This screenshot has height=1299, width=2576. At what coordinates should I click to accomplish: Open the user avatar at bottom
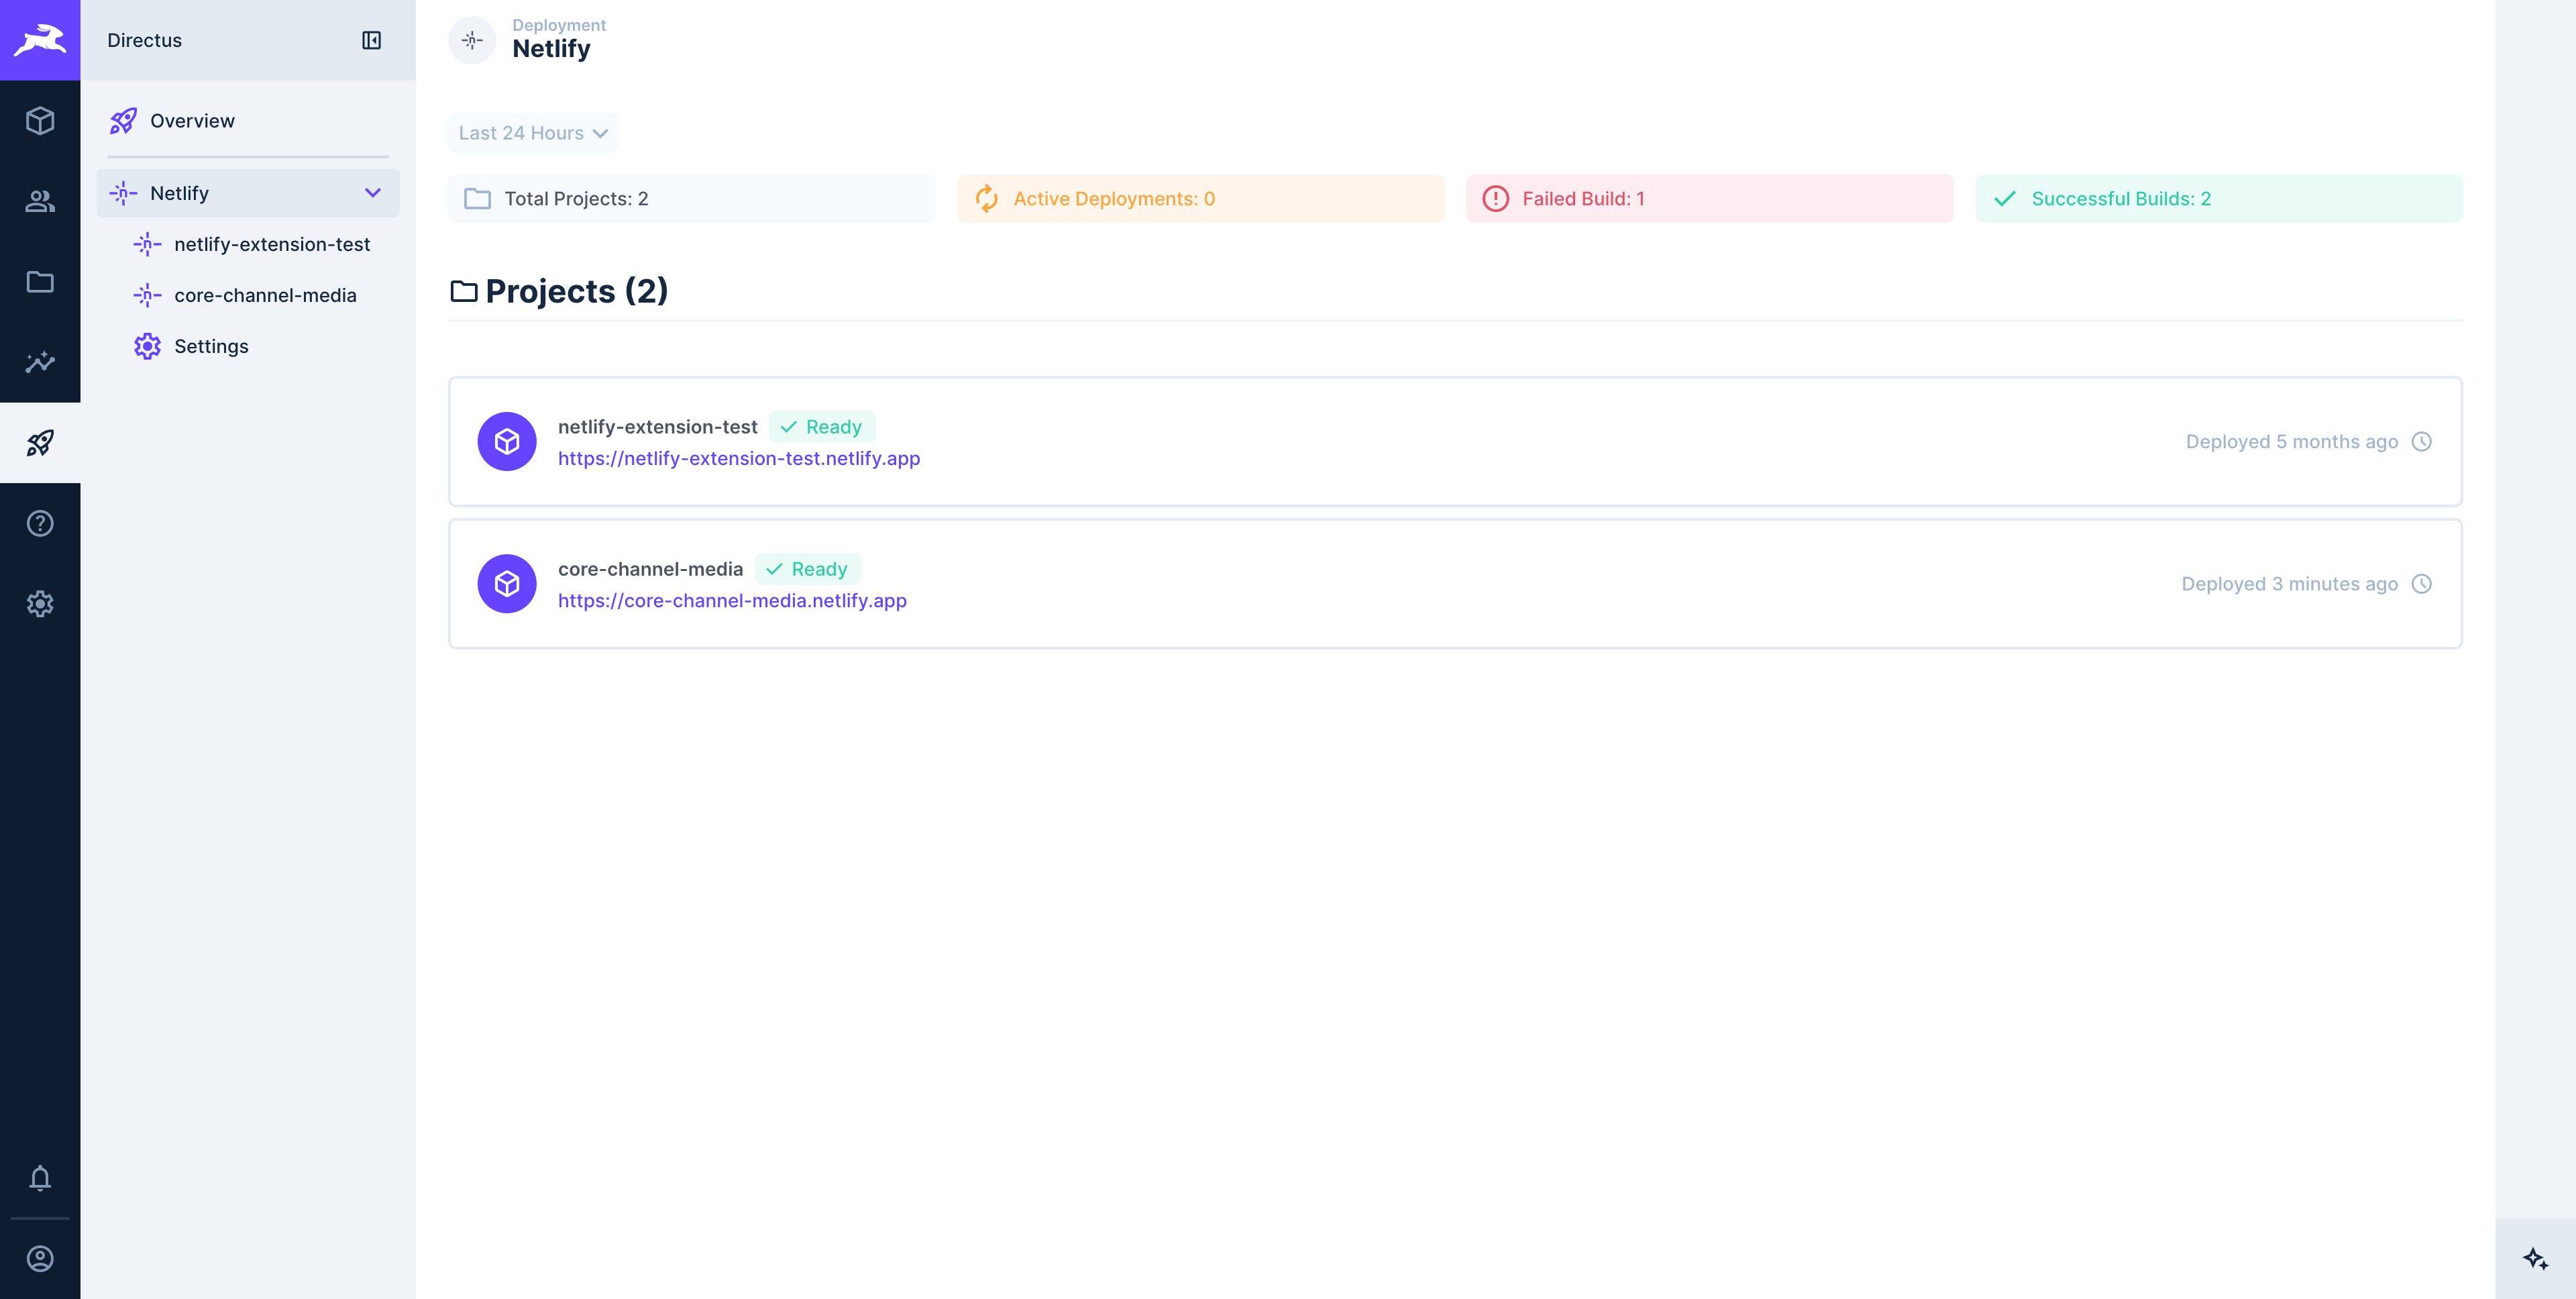tap(40, 1258)
